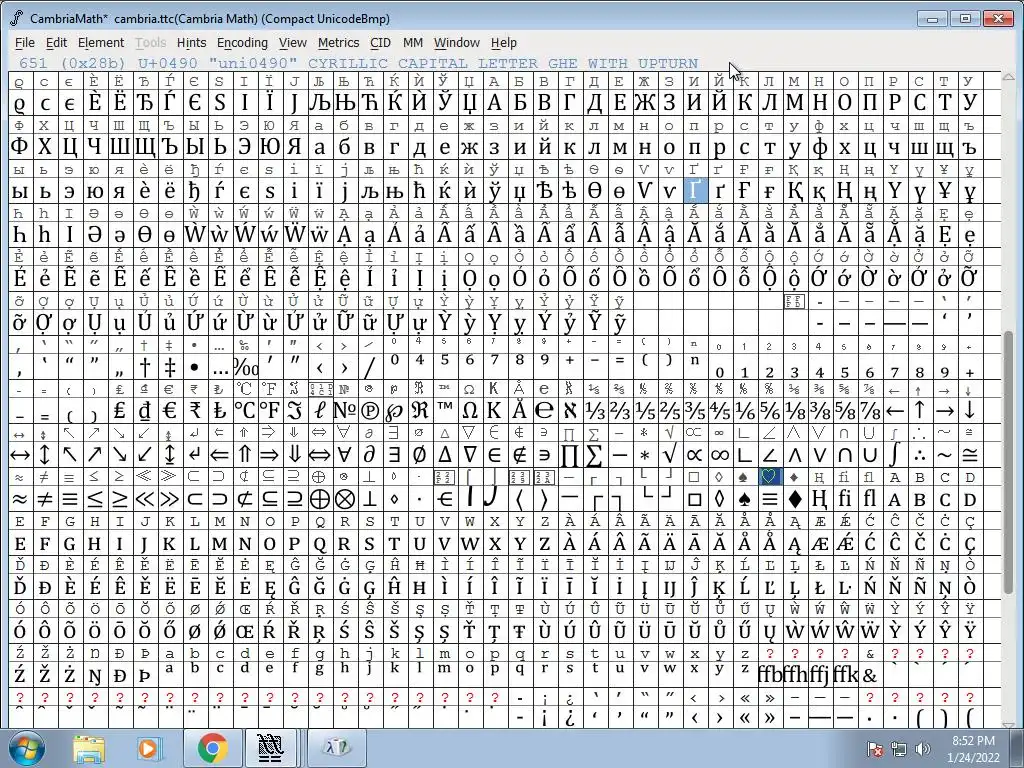Viewport: 1024px width, 768px height.
Task: Select the per mille ‰ glyph cell
Action: click(x=245, y=367)
